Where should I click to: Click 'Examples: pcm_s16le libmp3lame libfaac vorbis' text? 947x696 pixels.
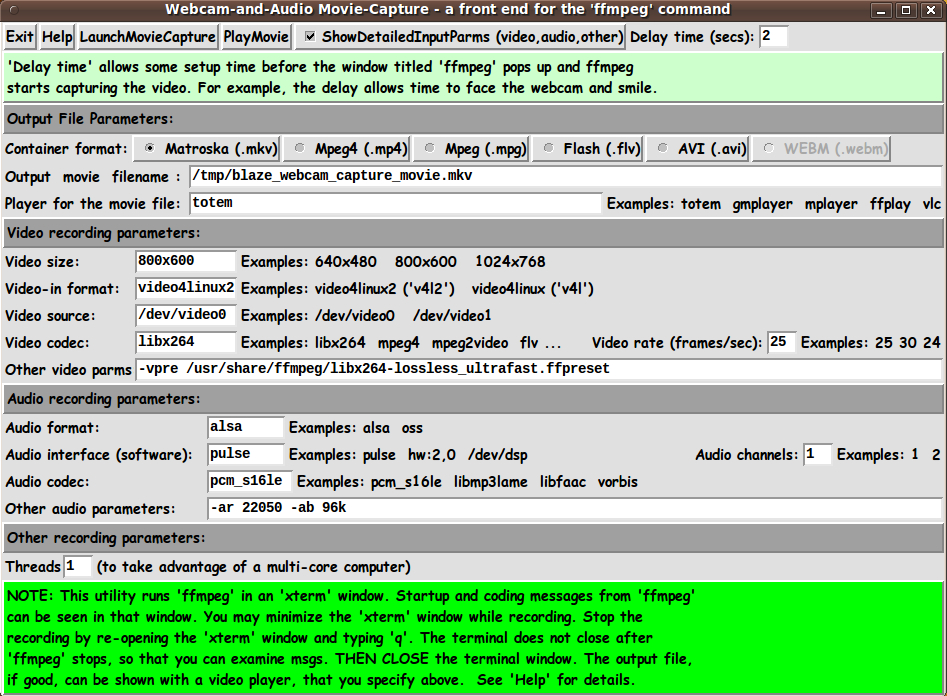[467, 482]
